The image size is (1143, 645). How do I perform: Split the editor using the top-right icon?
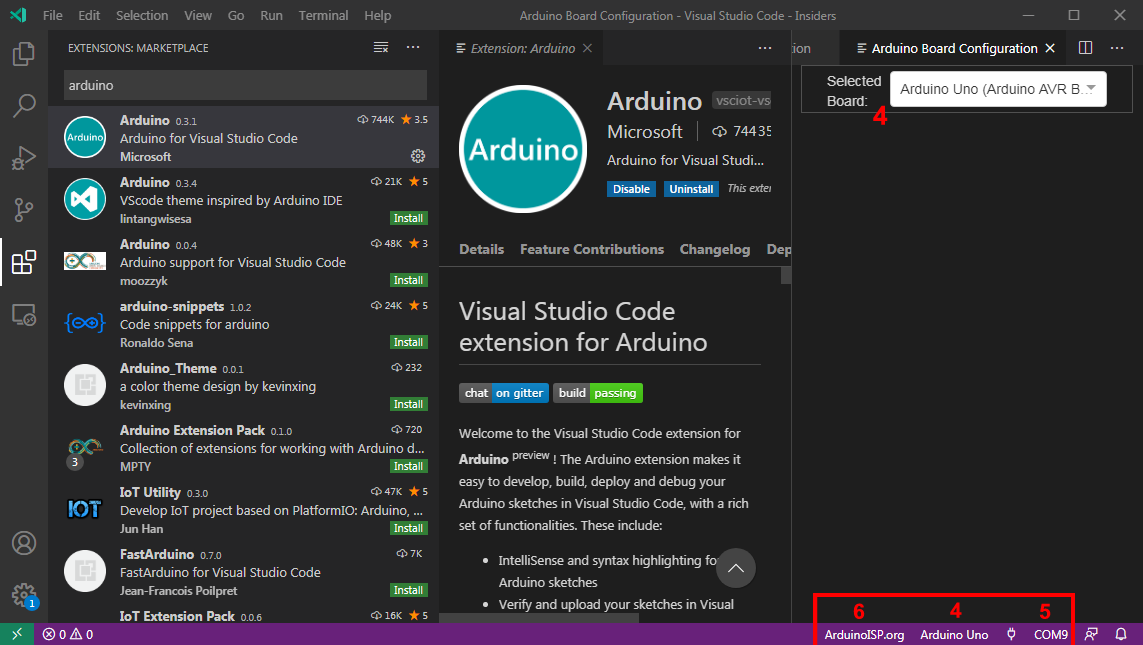click(x=1085, y=47)
